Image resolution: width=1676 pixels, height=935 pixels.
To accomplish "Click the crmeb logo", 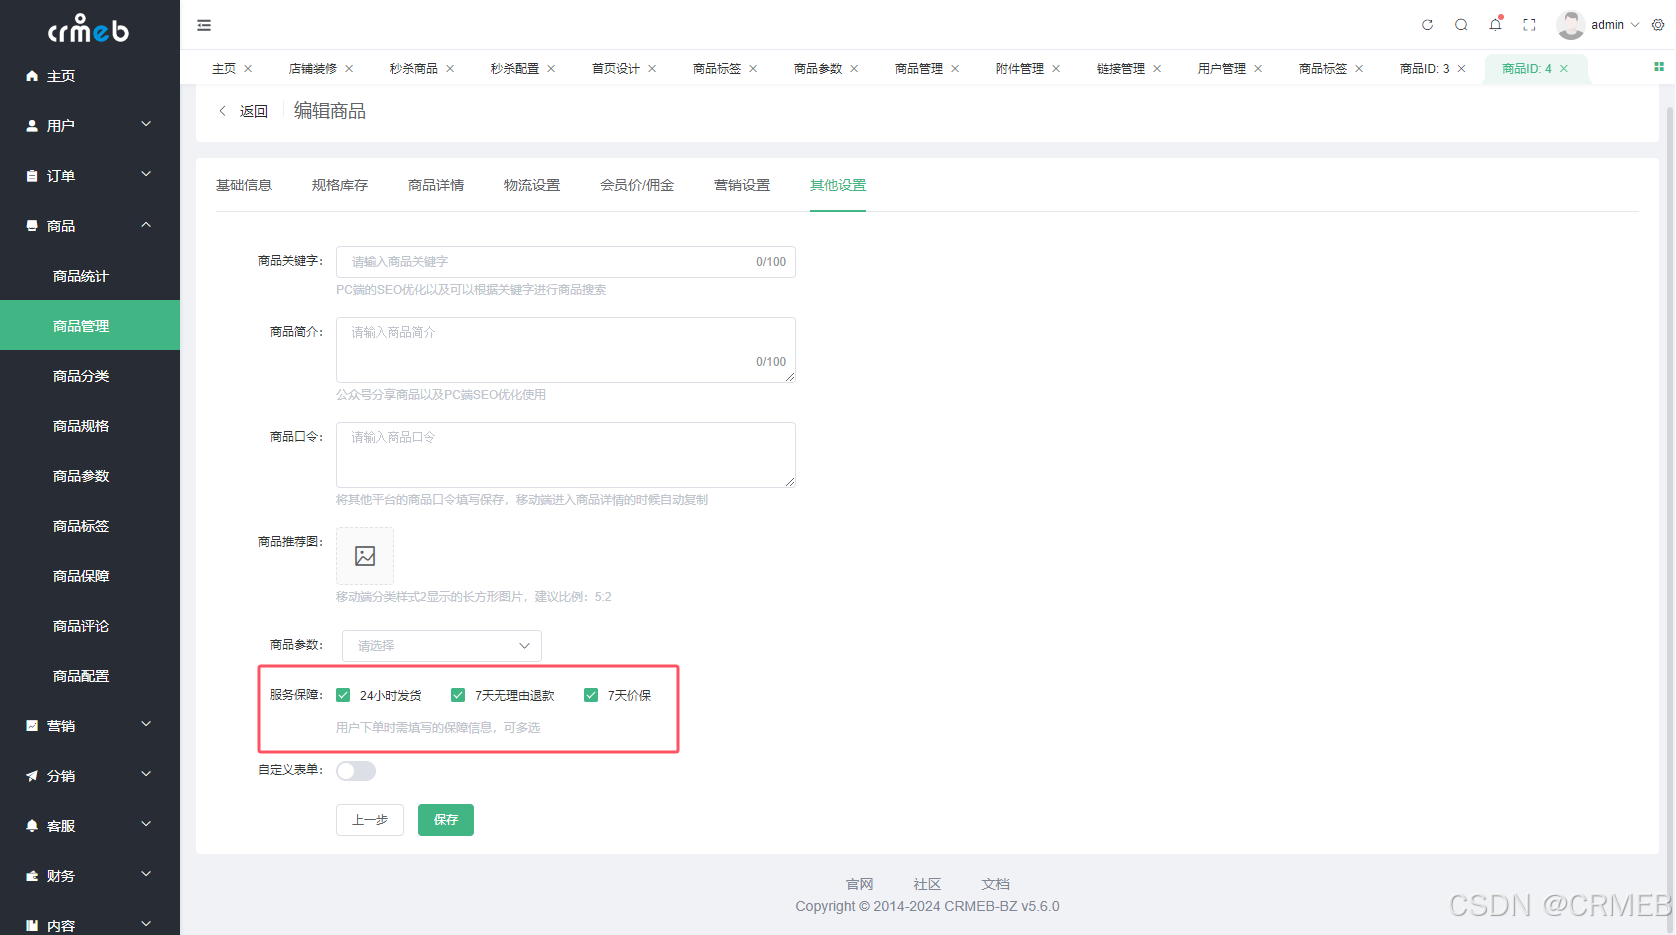I will [x=88, y=28].
